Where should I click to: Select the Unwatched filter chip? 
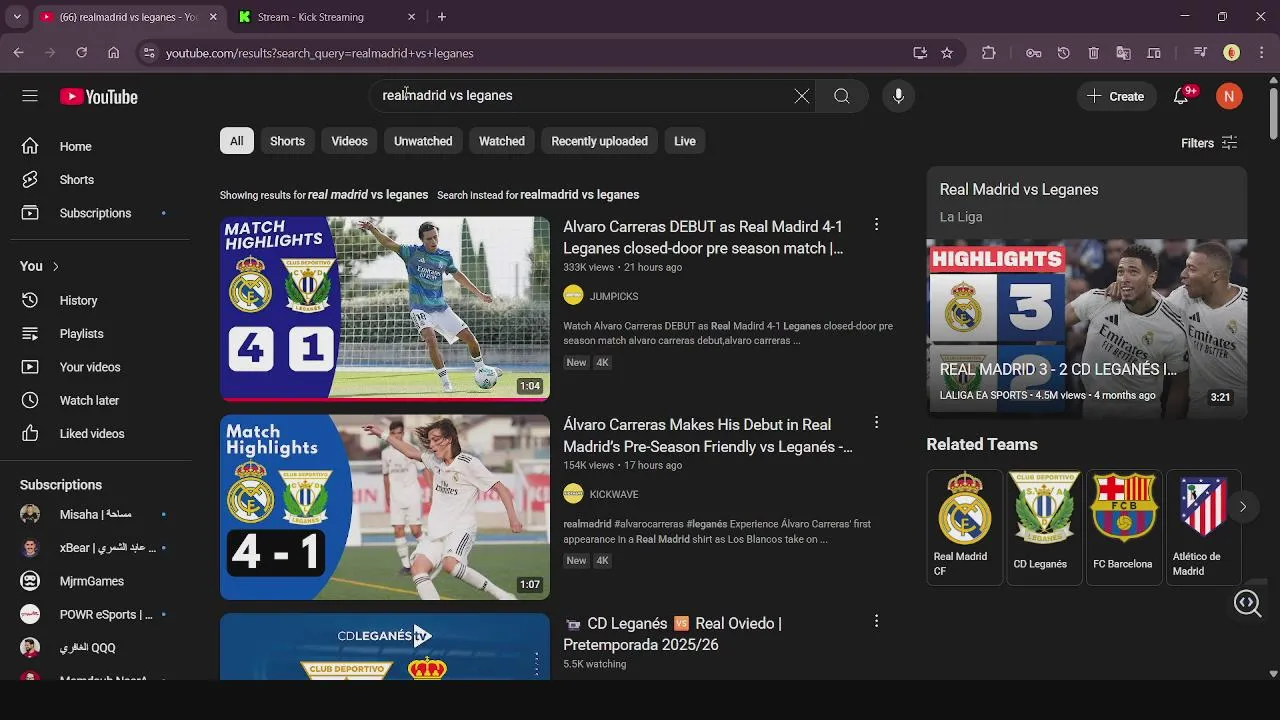tap(423, 141)
